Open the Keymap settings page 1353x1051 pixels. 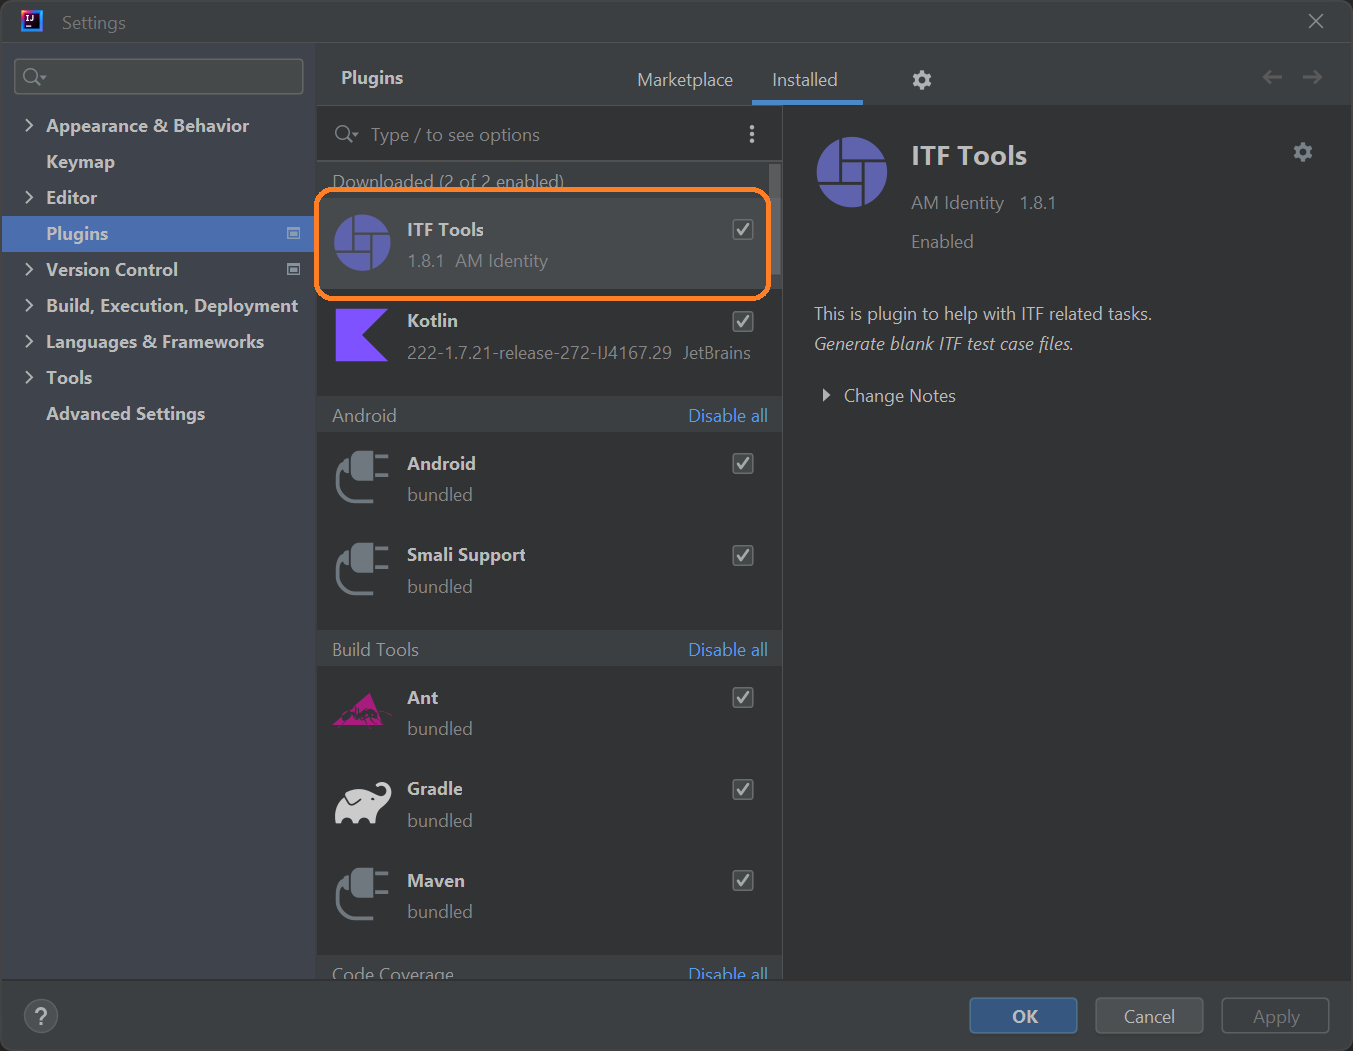(80, 161)
